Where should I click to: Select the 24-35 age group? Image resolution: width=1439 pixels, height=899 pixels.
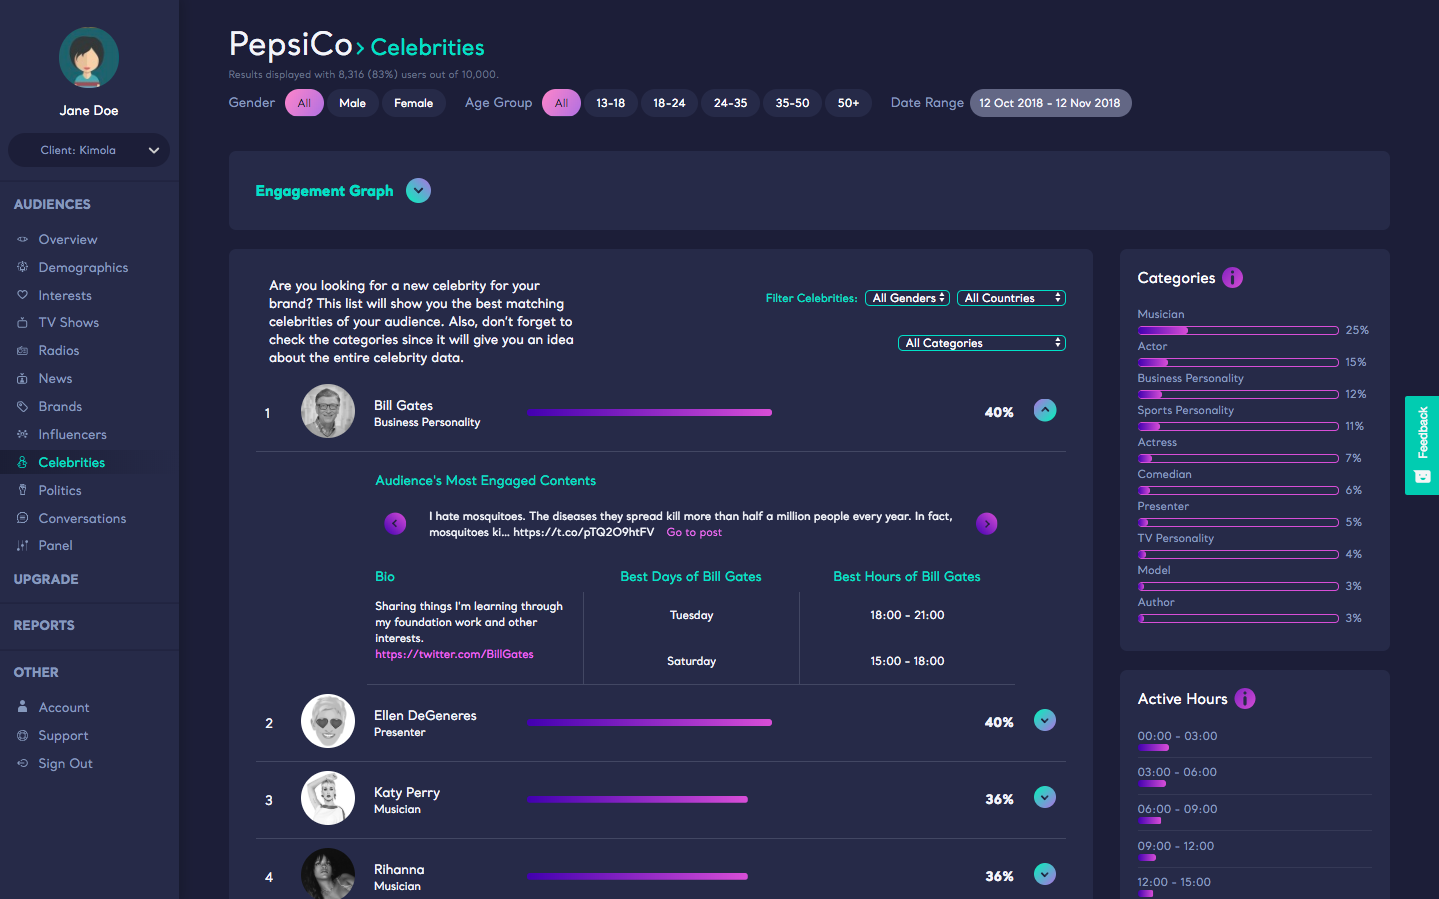(730, 103)
